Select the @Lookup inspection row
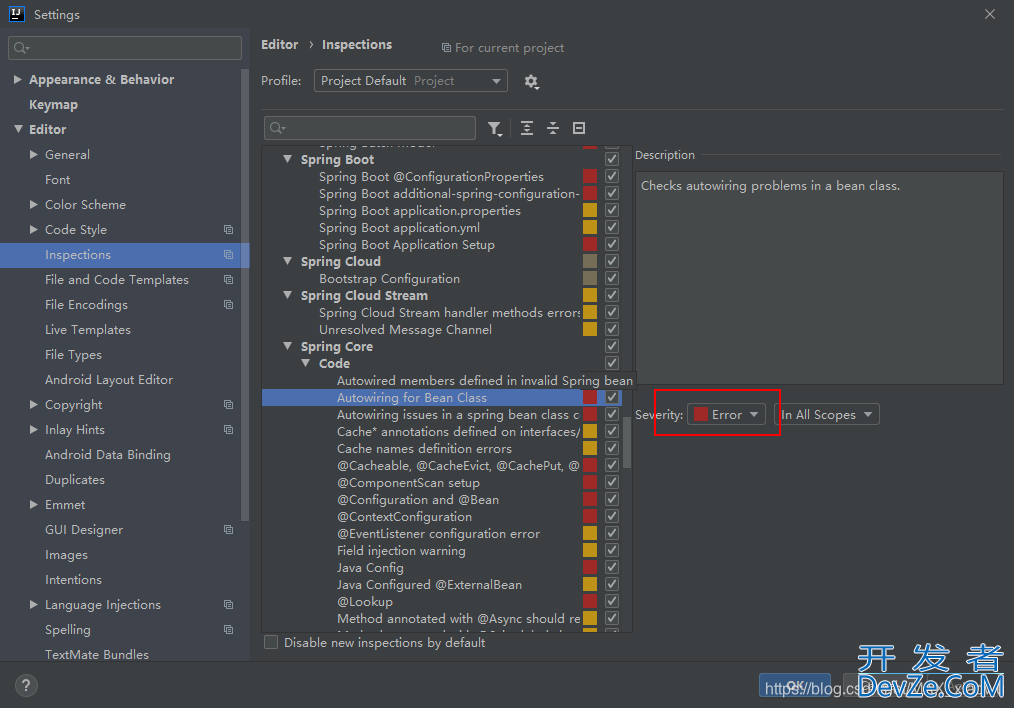The height and width of the screenshot is (708, 1014). [365, 601]
